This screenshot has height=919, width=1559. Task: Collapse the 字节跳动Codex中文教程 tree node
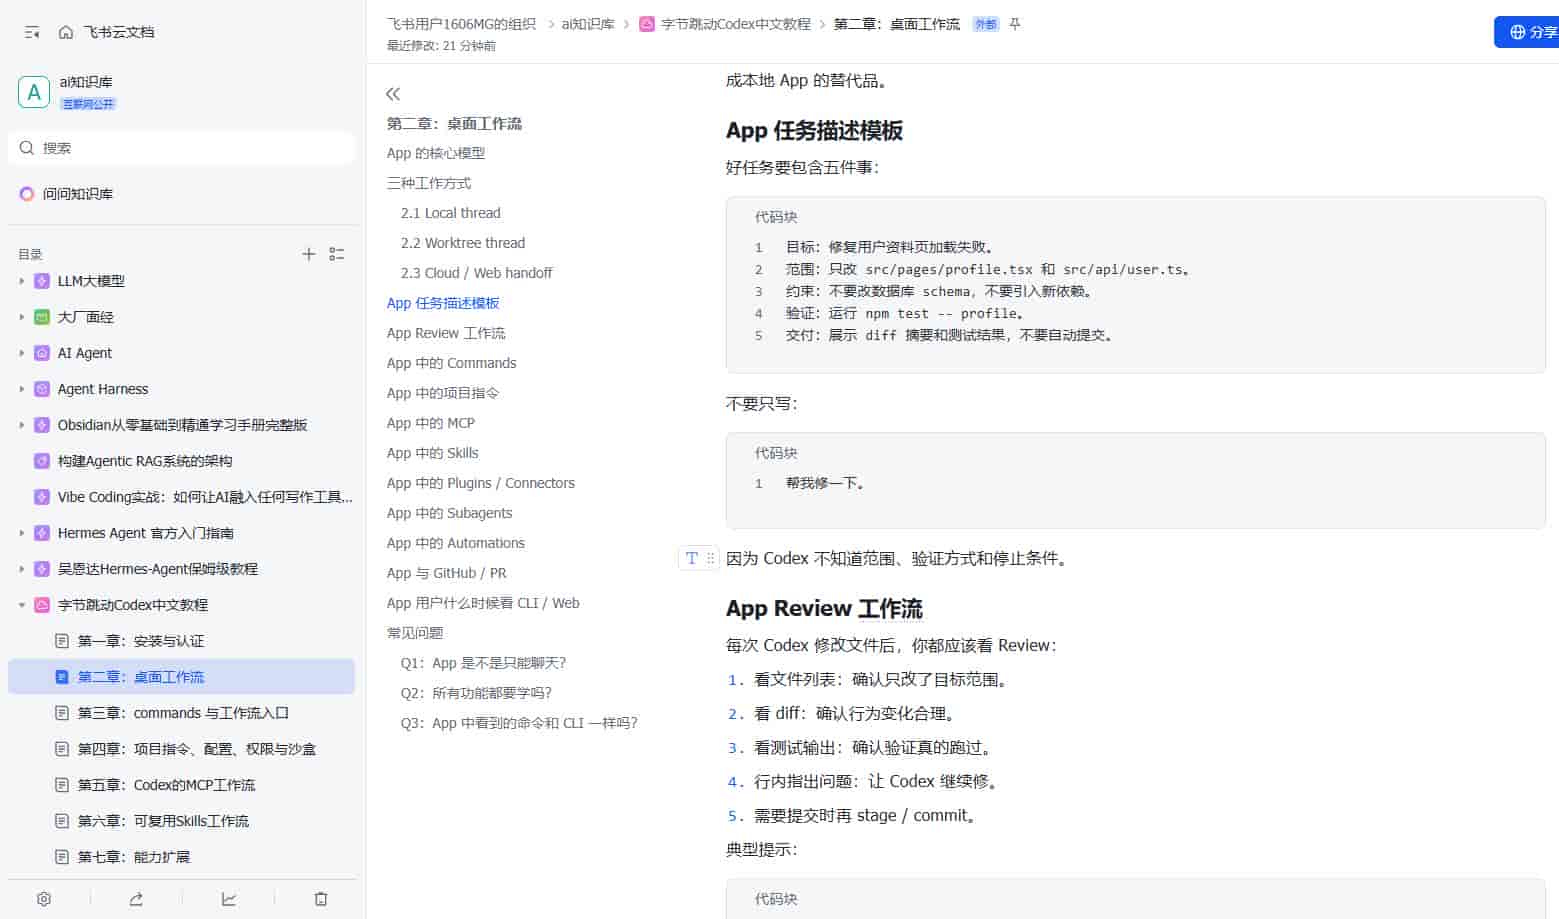tap(22, 605)
